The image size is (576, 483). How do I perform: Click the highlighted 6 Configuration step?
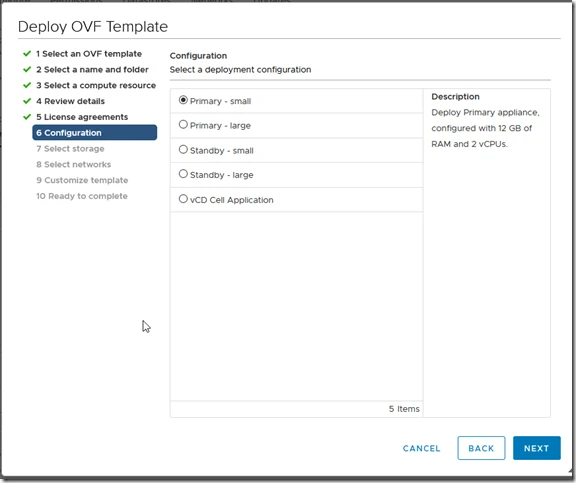point(95,133)
